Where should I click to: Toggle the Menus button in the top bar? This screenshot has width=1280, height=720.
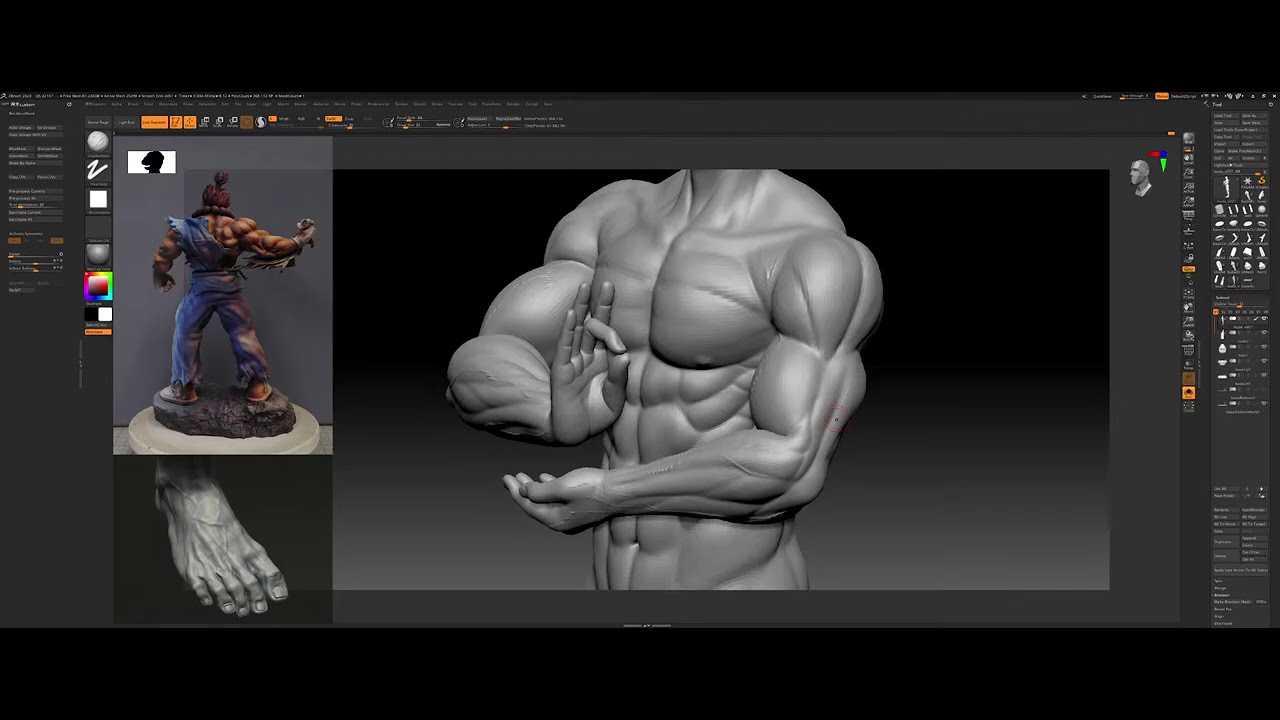(1162, 96)
